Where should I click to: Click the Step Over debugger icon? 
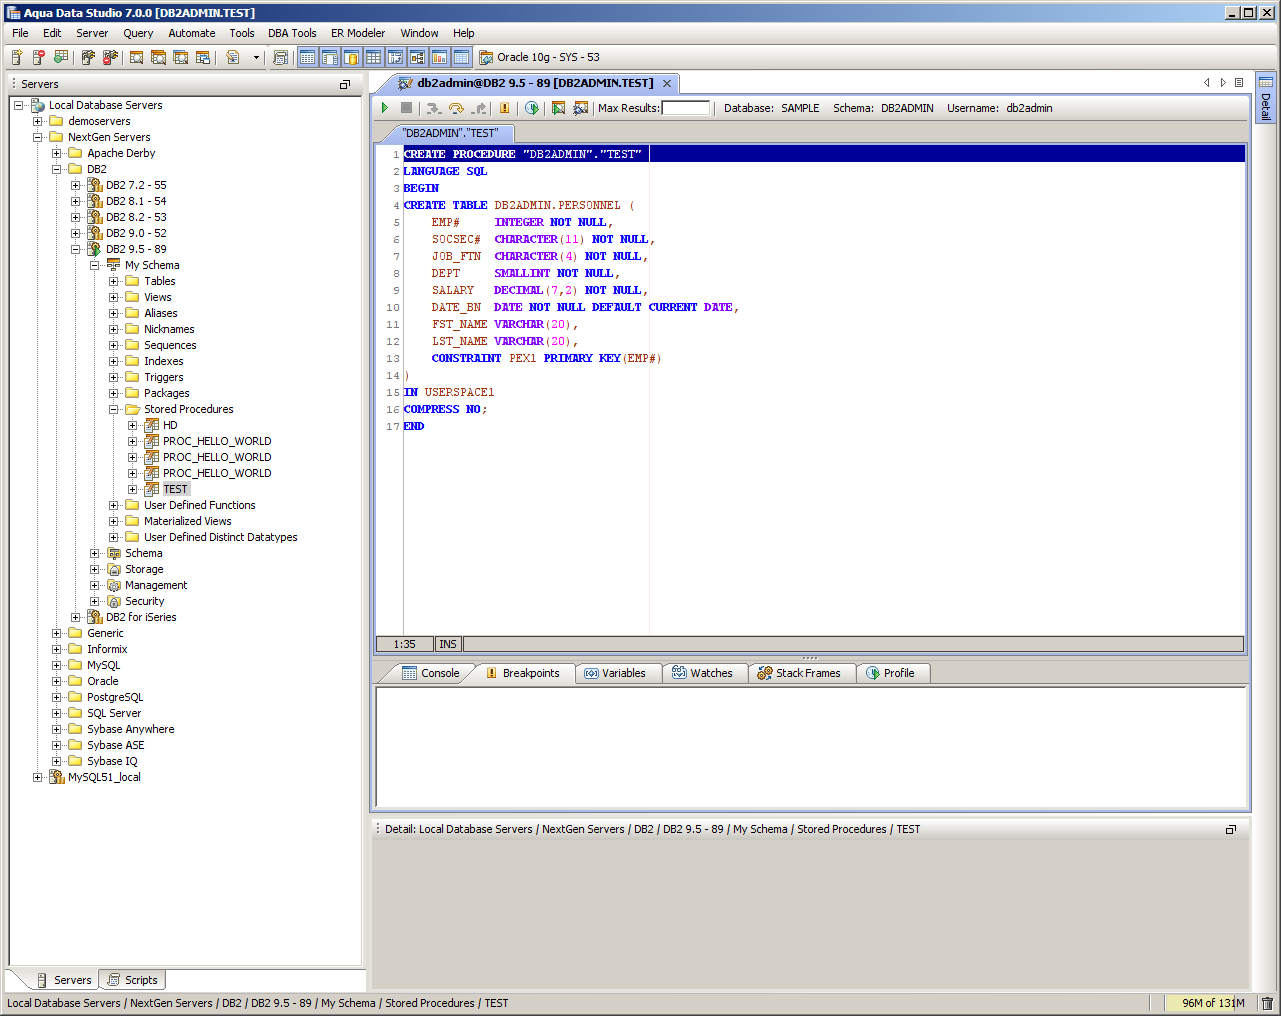coord(456,108)
